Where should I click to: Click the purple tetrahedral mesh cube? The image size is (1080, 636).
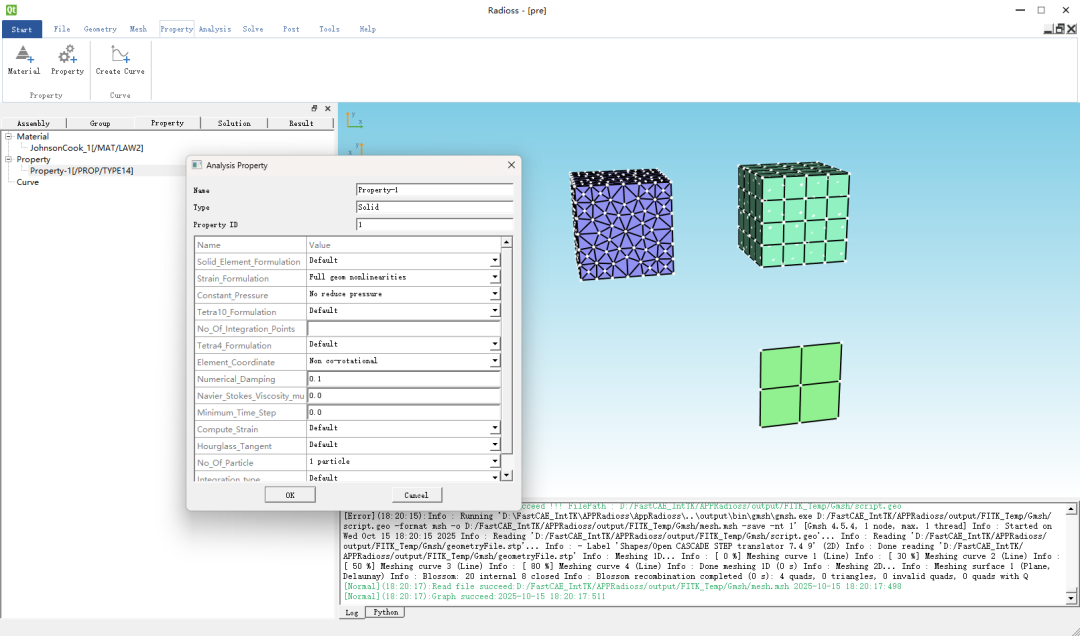pos(622,224)
